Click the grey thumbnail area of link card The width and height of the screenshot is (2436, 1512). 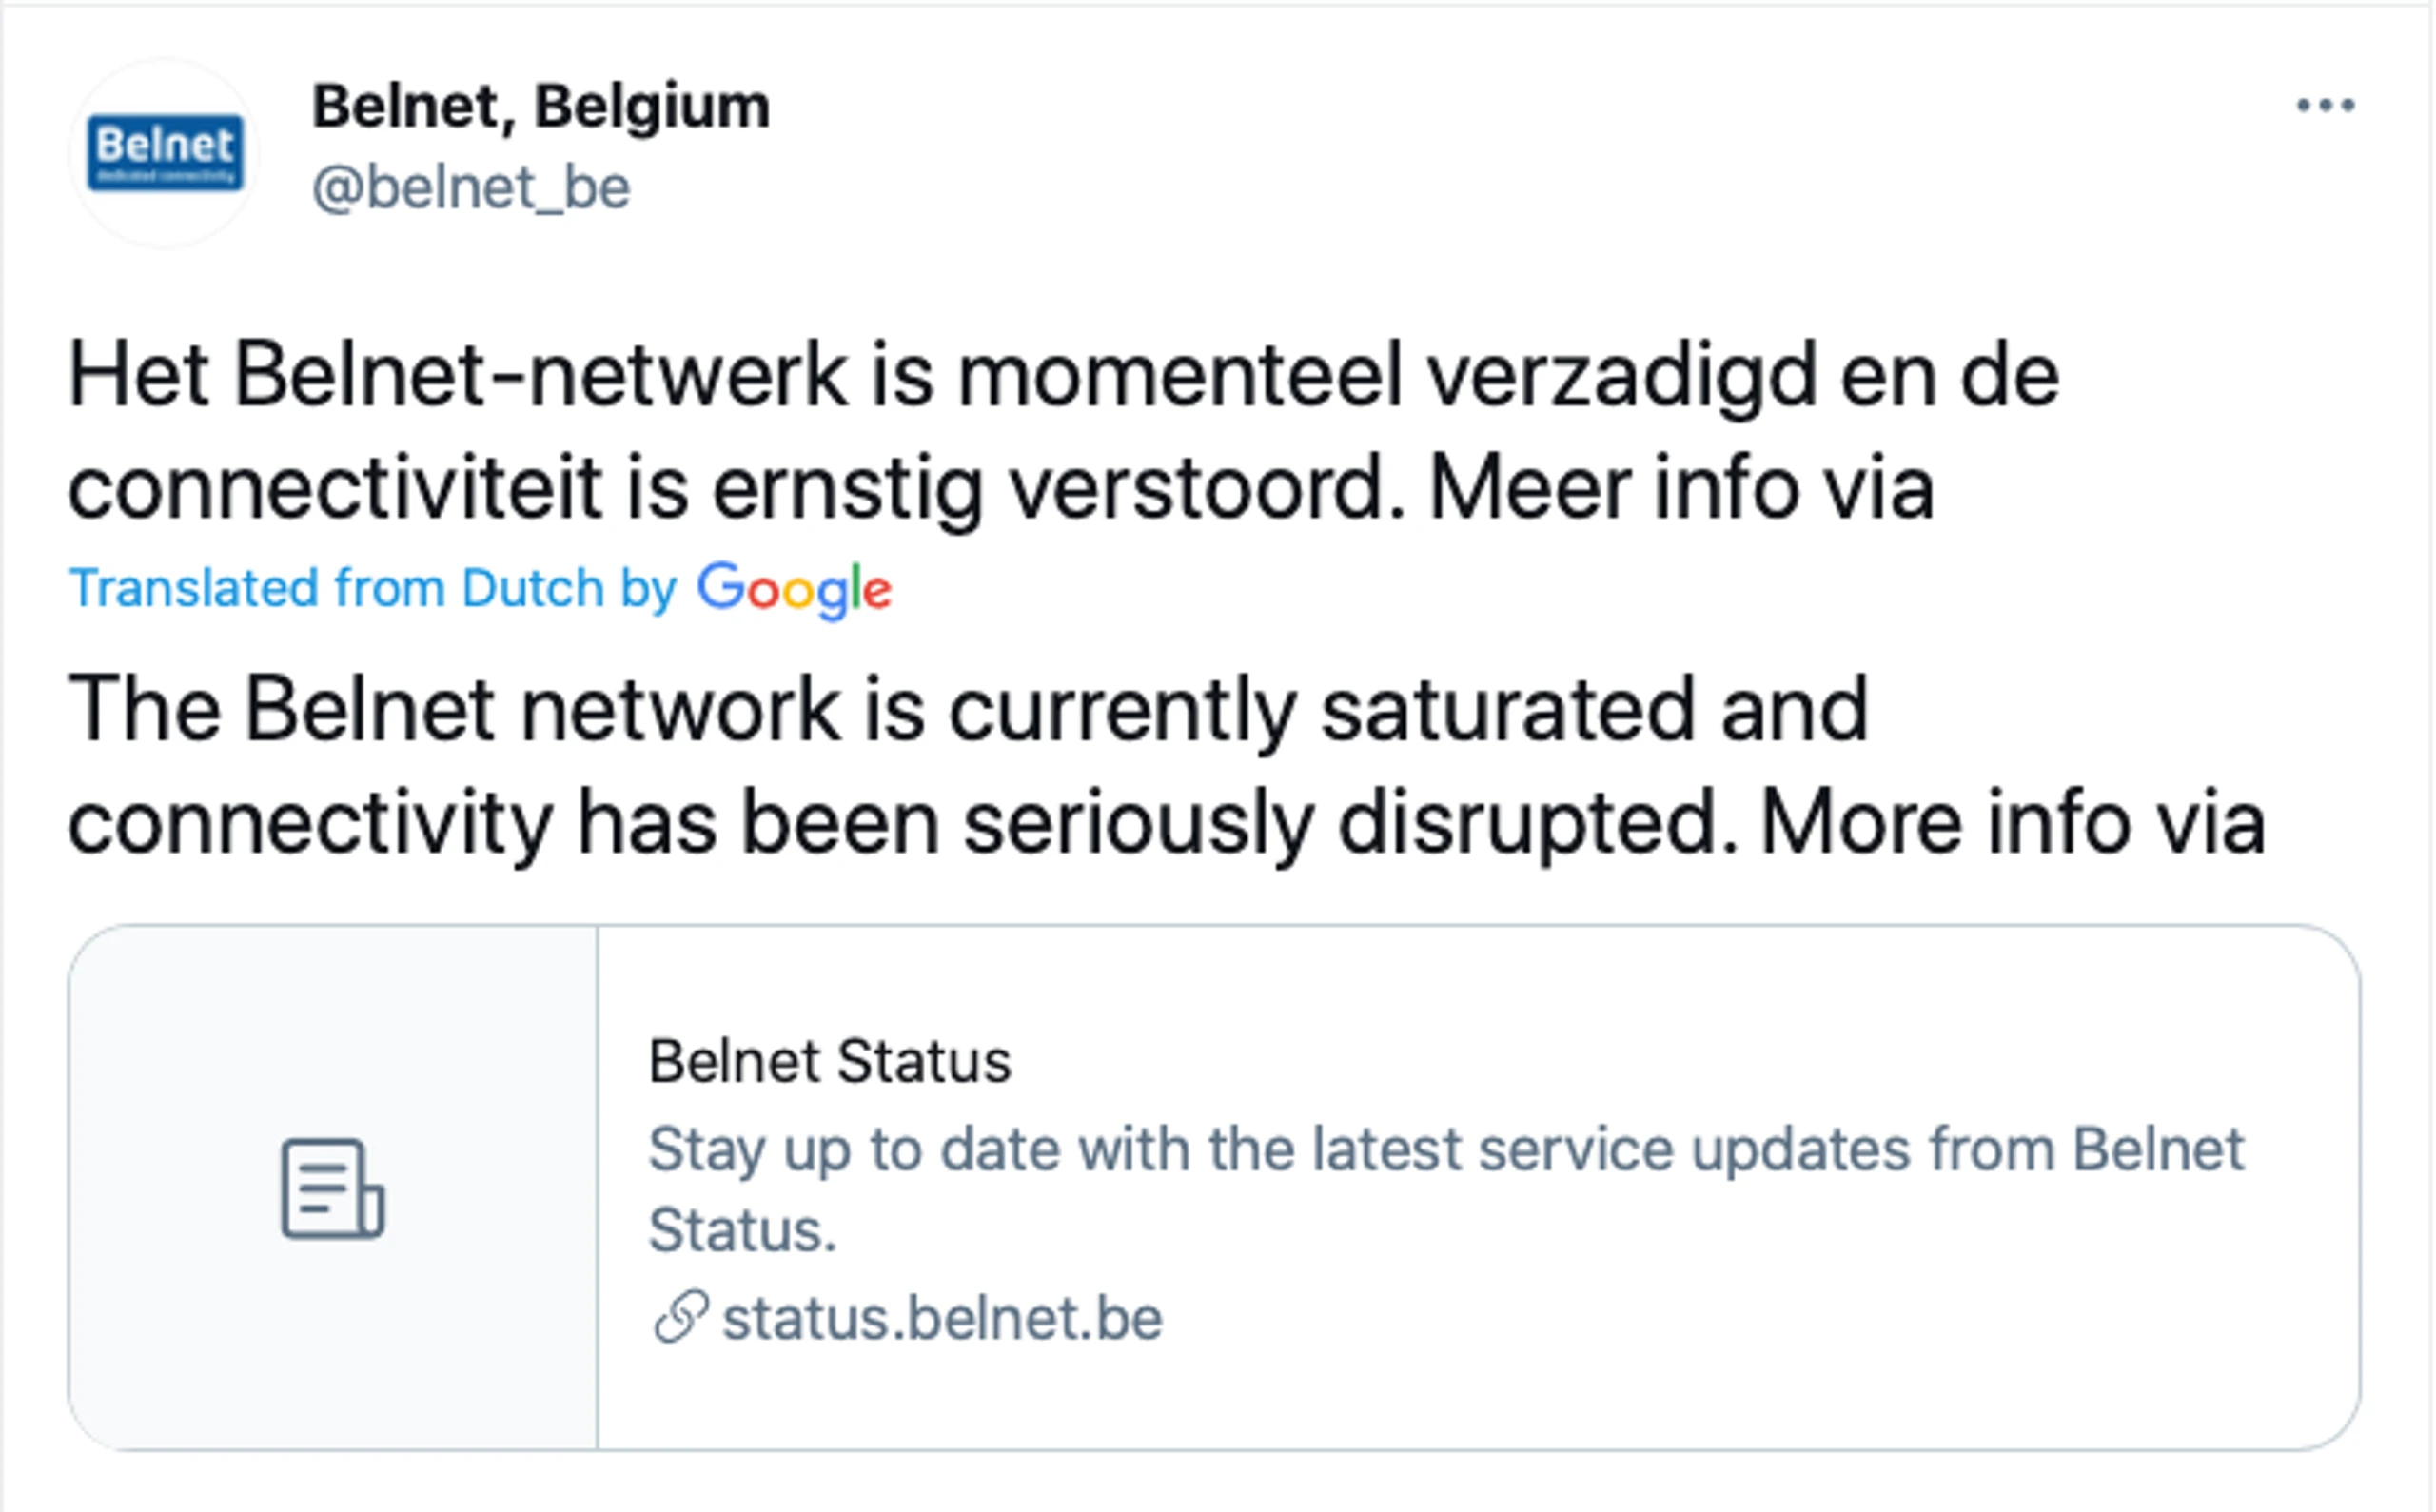point(333,1188)
